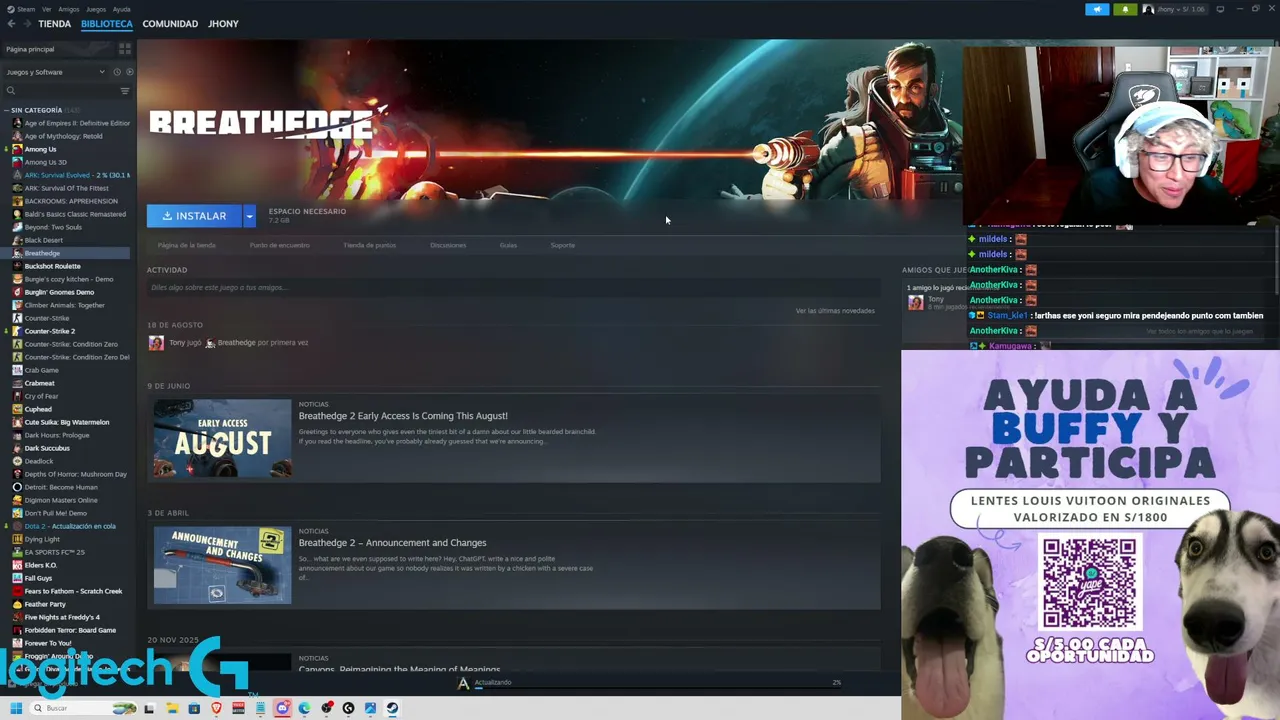Image resolution: width=1280 pixels, height=720 pixels.
Task: Click the Counter-Strike 2 game icon
Action: 17,331
